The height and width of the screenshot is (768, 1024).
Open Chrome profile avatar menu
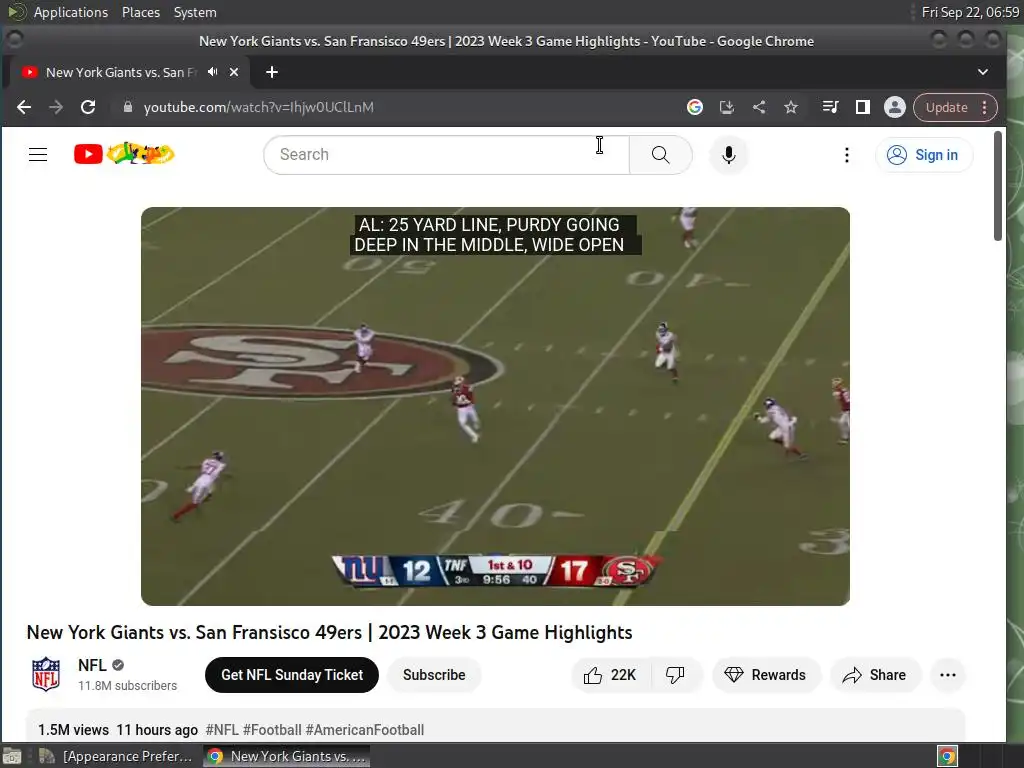point(895,107)
